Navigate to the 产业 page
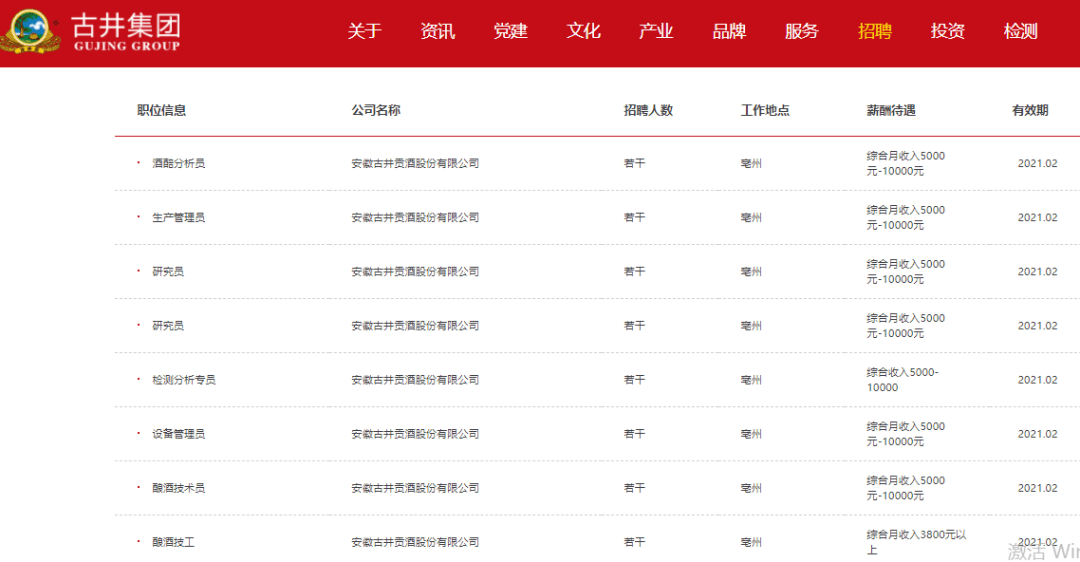This screenshot has height=562, width=1080. click(657, 31)
